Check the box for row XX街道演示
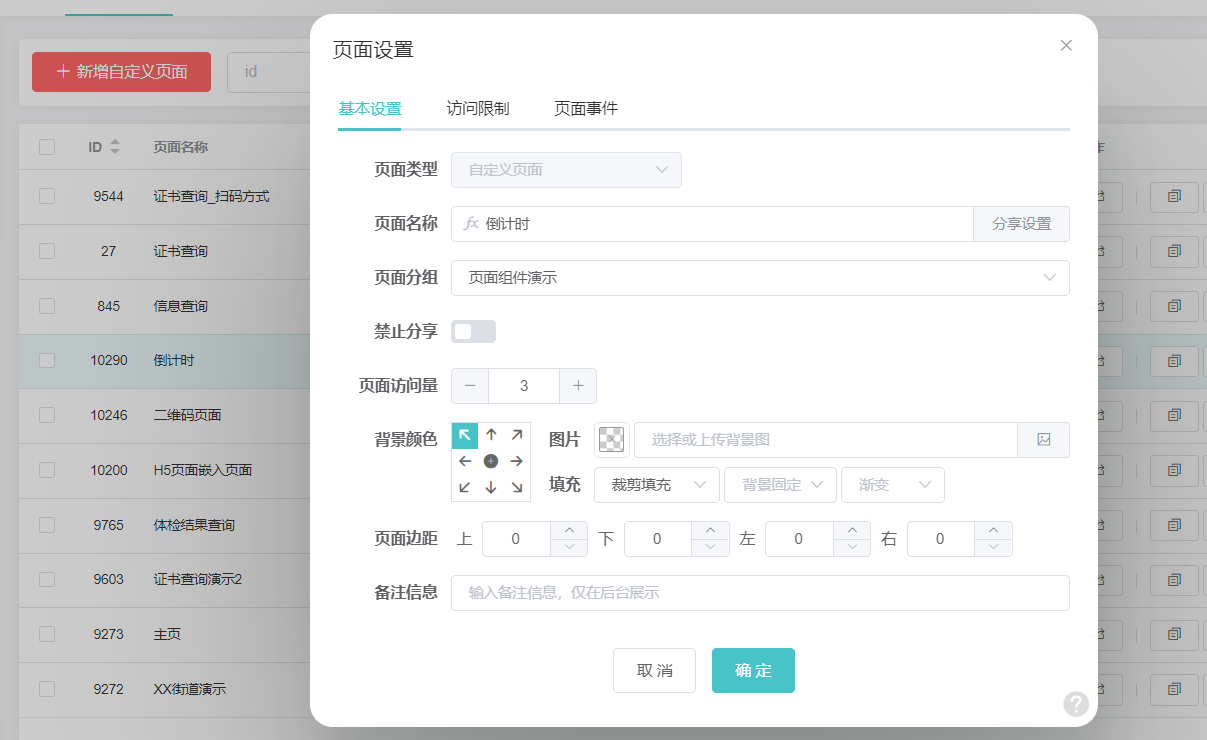The image size is (1207, 740). [47, 689]
